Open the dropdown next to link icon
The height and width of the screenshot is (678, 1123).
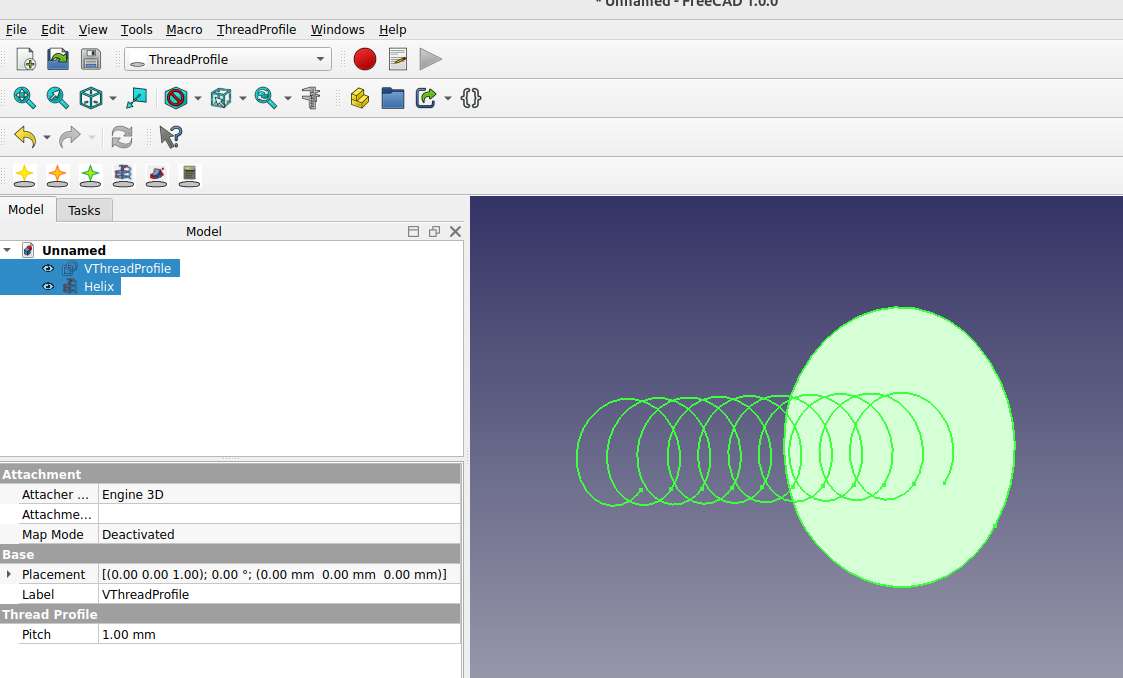(448, 99)
